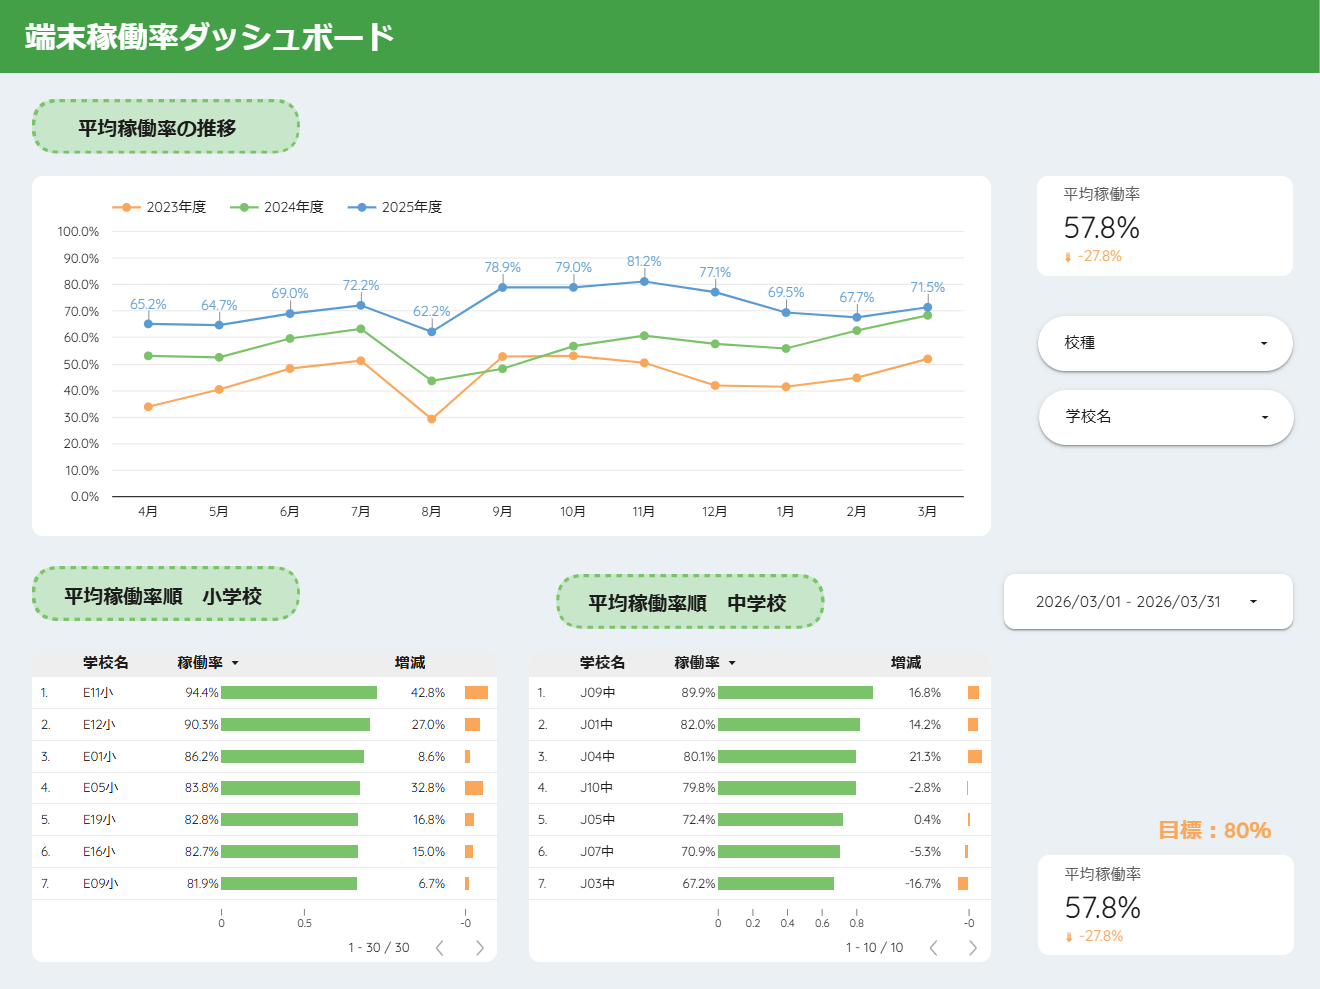This screenshot has width=1320, height=989.
Task: Click the green bar for E12小 at 90.3%
Action: 295,725
